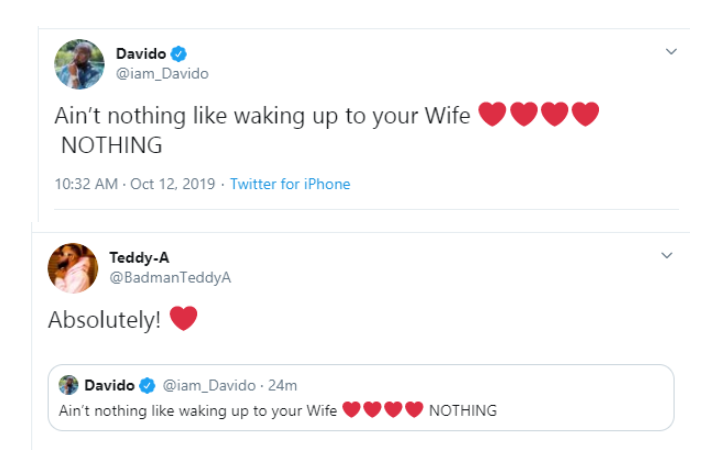
Task: Click the bold "Davido" name in top tweet
Action: tap(139, 54)
